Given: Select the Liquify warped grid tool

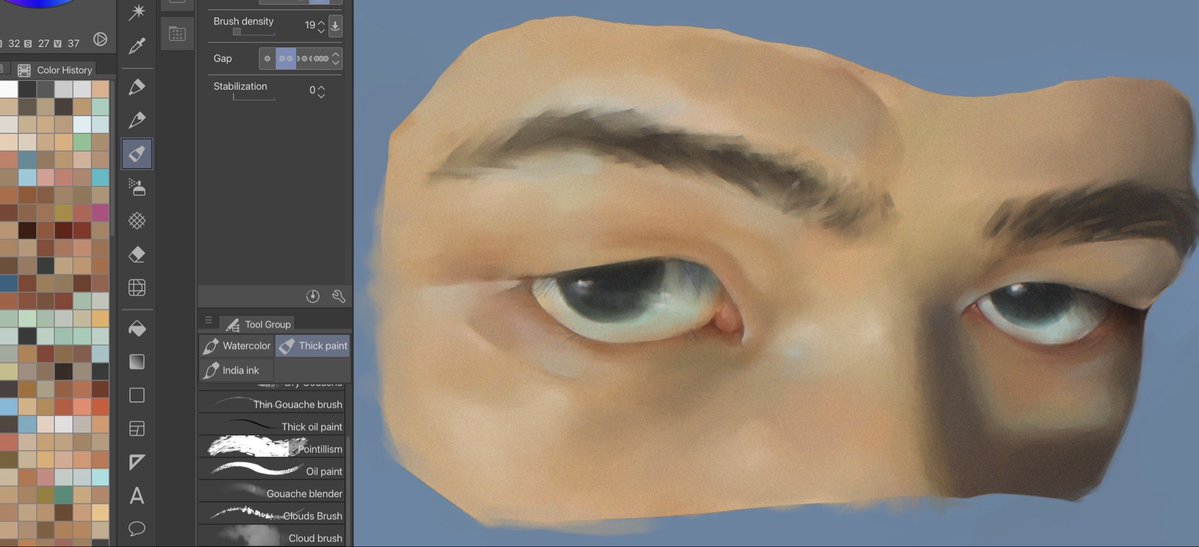Looking at the screenshot, I should [x=137, y=288].
